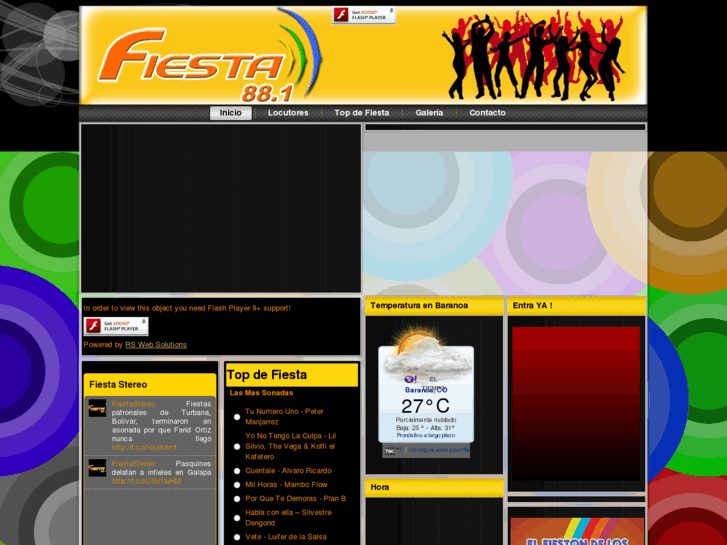Select song Tu Numero Uno - Peter Manjarrez
Viewport: 727px width, 545px height.
tap(284, 417)
